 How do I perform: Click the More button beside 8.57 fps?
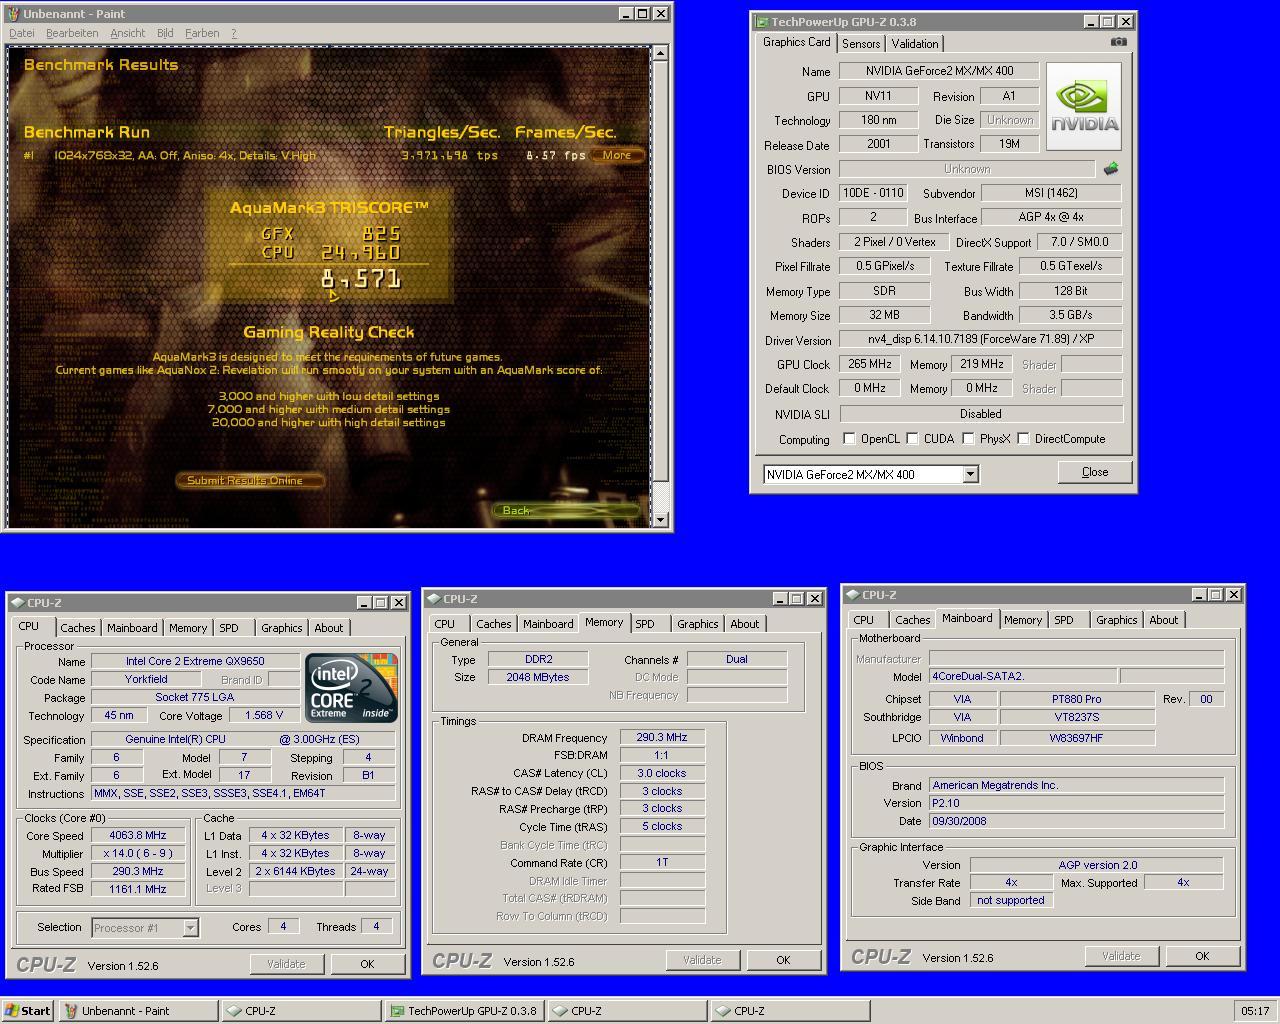617,155
